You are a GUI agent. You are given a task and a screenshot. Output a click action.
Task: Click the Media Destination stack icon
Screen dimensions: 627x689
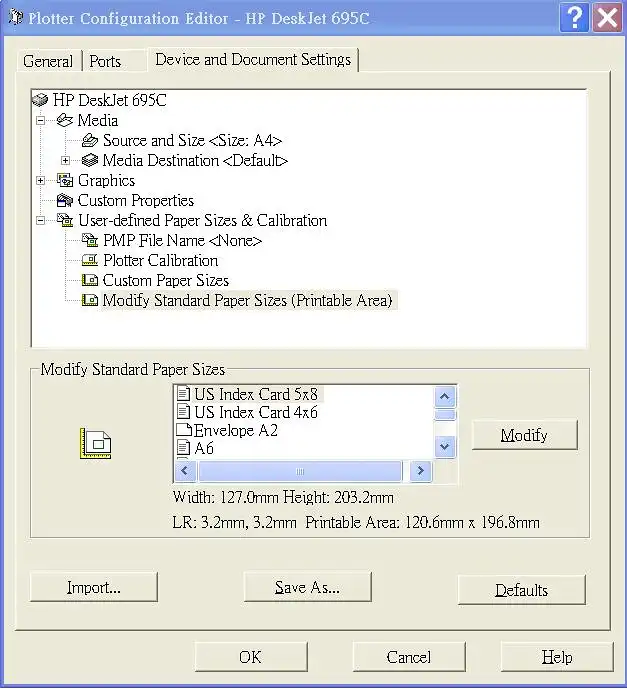pos(90,160)
